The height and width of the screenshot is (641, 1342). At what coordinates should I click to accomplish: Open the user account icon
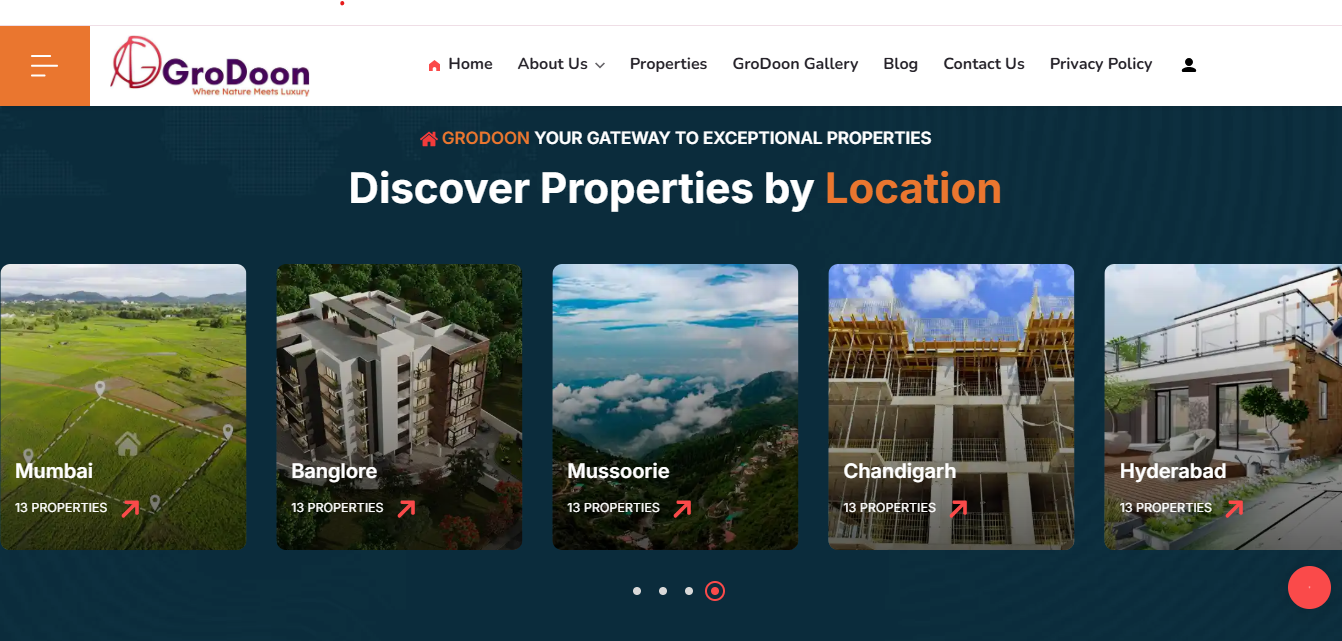click(1189, 65)
